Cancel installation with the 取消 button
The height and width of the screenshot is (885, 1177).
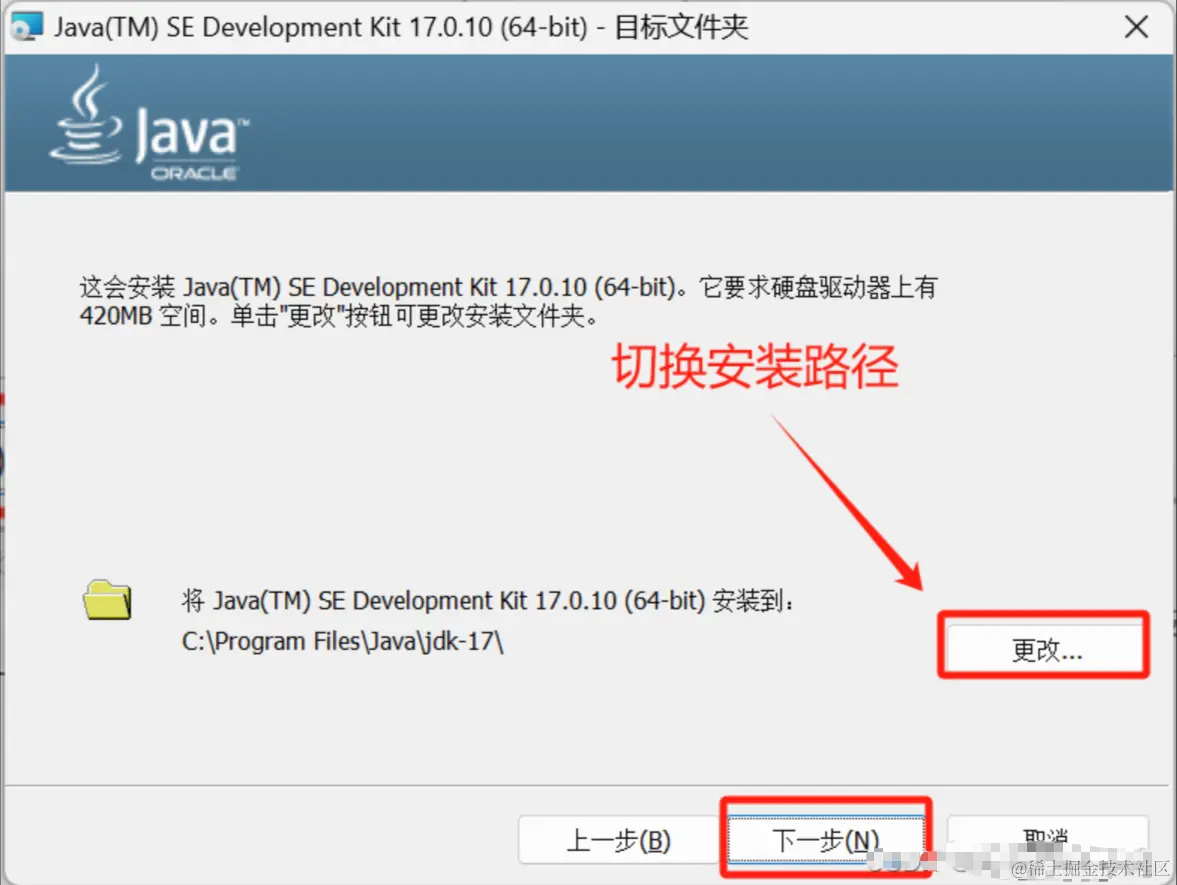click(x=1047, y=839)
